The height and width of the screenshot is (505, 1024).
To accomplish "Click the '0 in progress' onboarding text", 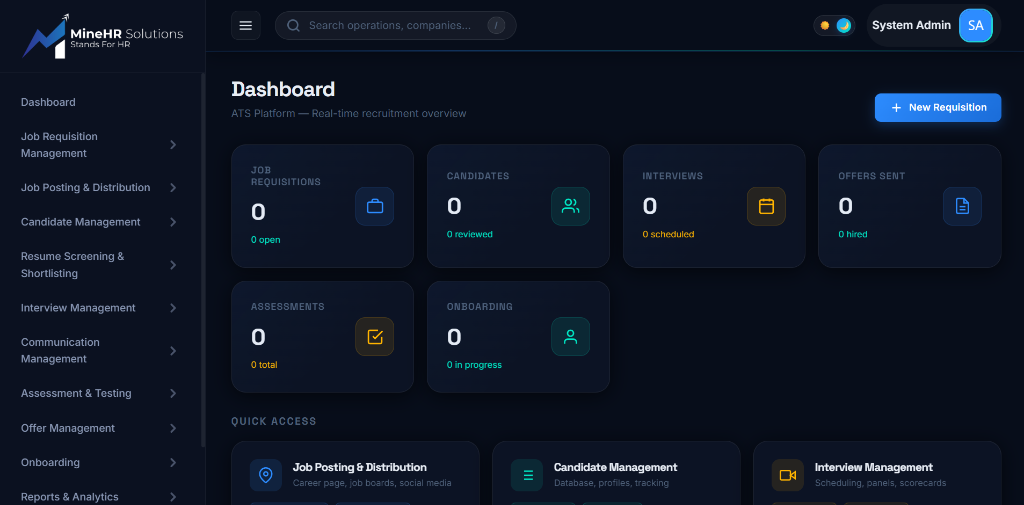I will pyautogui.click(x=474, y=365).
